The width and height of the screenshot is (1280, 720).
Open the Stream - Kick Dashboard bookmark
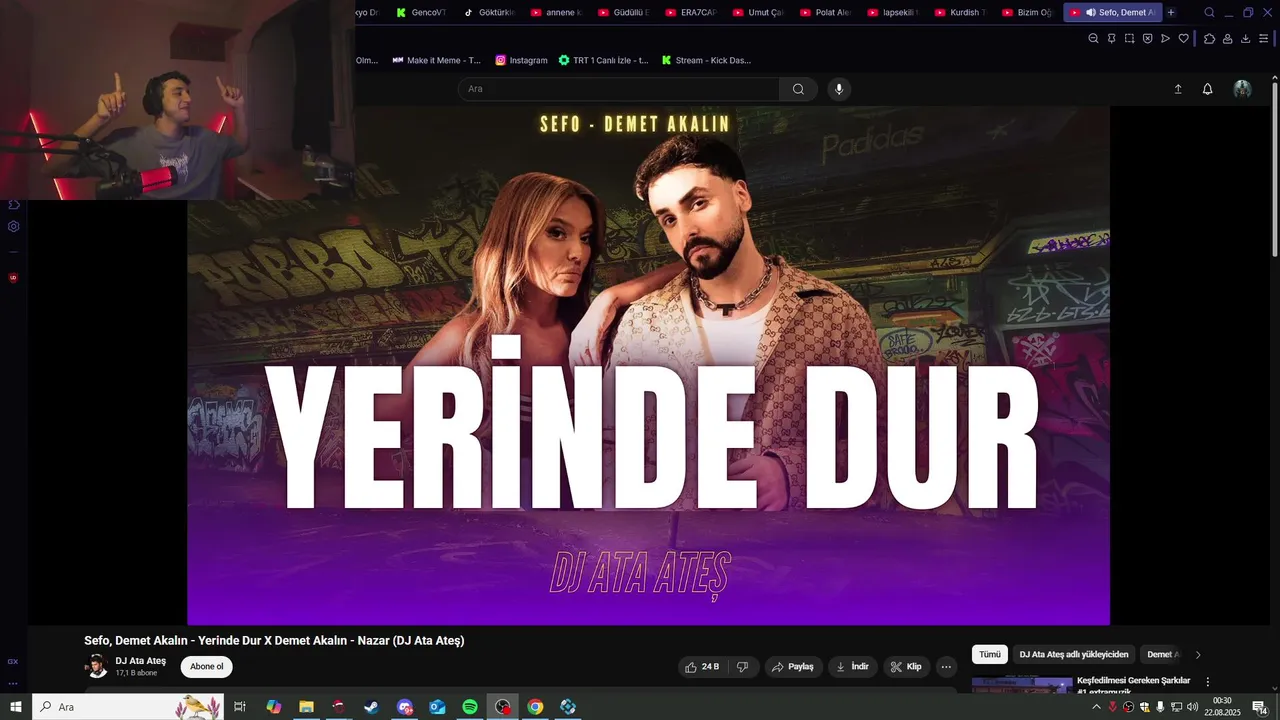(x=706, y=60)
